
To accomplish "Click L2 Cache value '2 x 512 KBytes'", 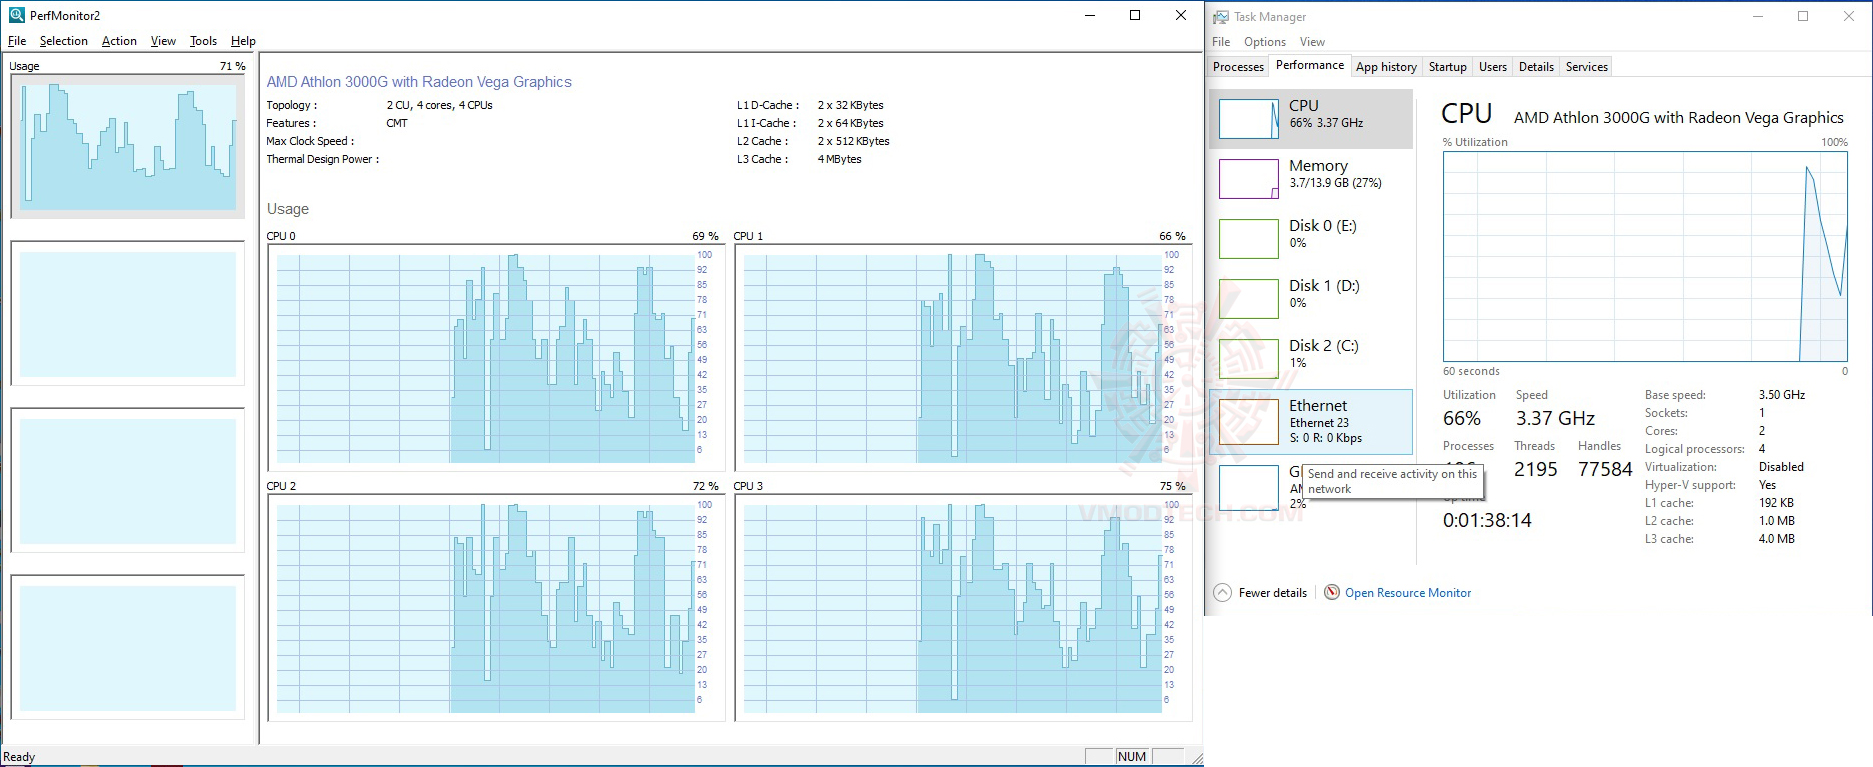I will 853,141.
